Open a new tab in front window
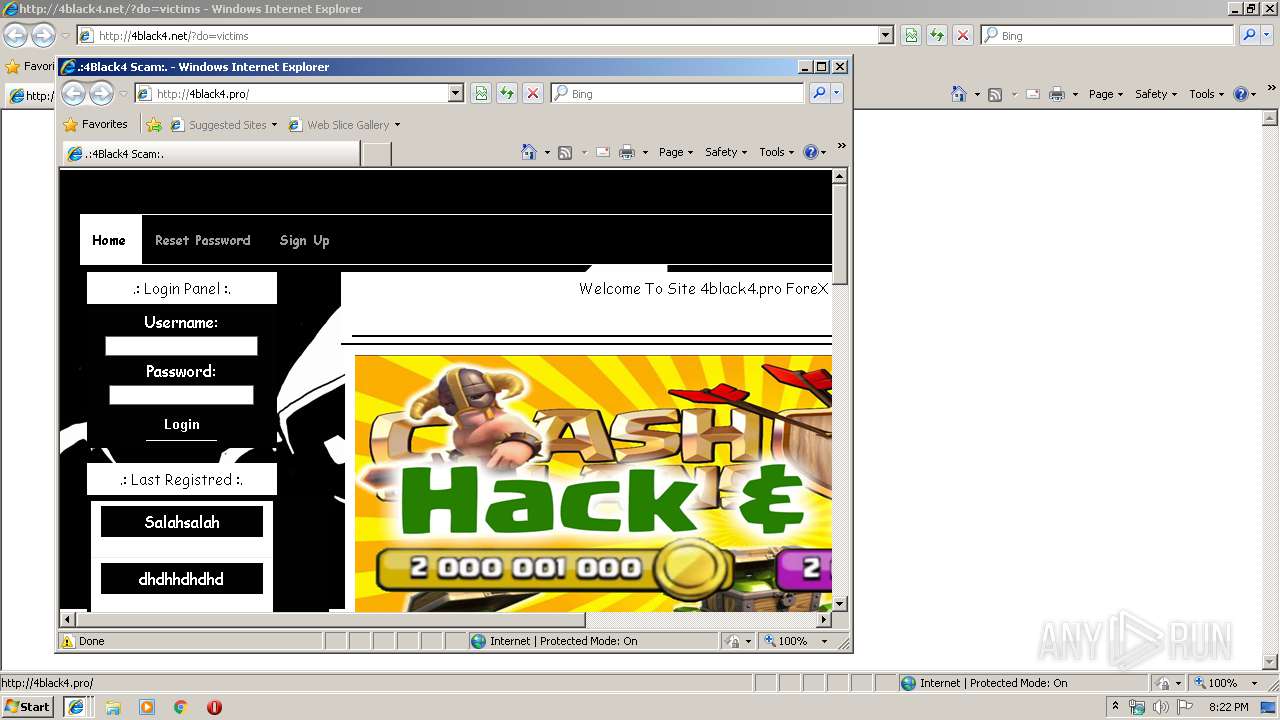 (376, 154)
